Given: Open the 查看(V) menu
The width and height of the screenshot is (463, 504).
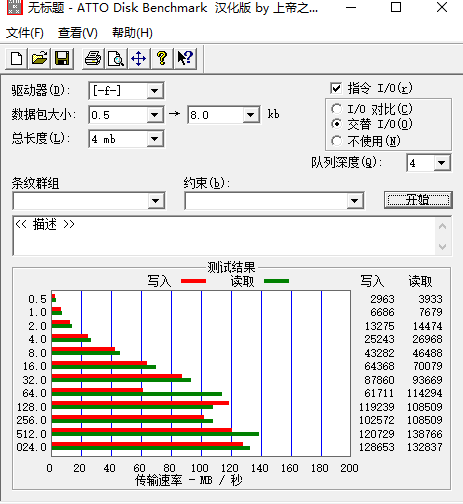Looking at the screenshot, I should click(78, 33).
